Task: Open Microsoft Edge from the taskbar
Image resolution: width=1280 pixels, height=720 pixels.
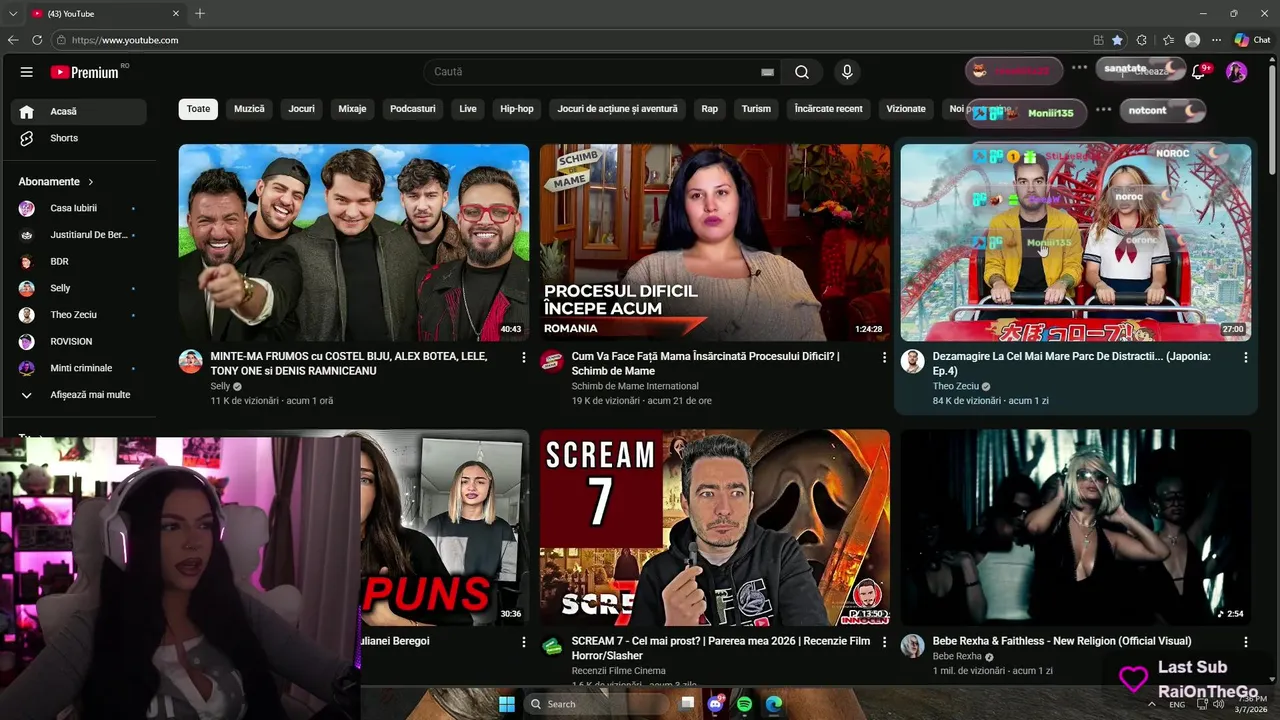Action: [774, 704]
